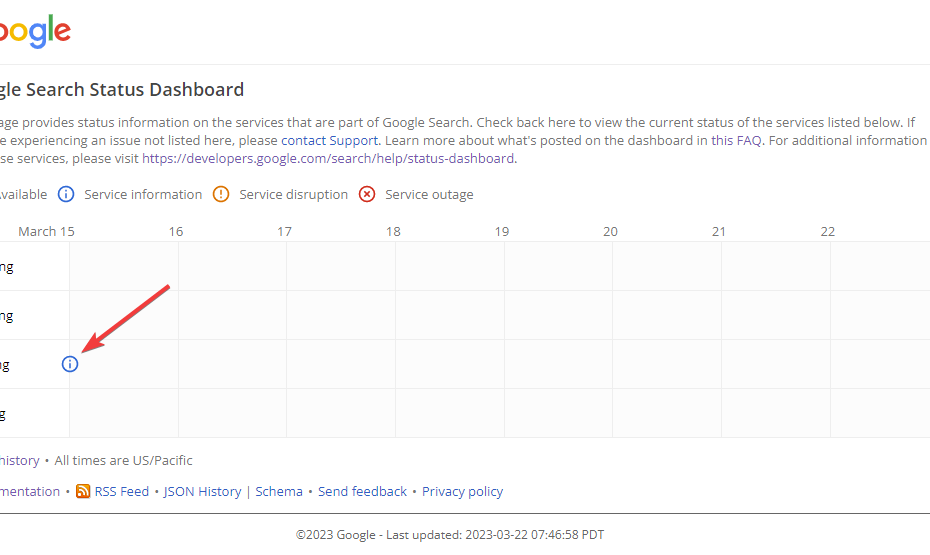Visit the developers.google.com status-dashboard help link
This screenshot has height=555, width=930.
(x=328, y=158)
